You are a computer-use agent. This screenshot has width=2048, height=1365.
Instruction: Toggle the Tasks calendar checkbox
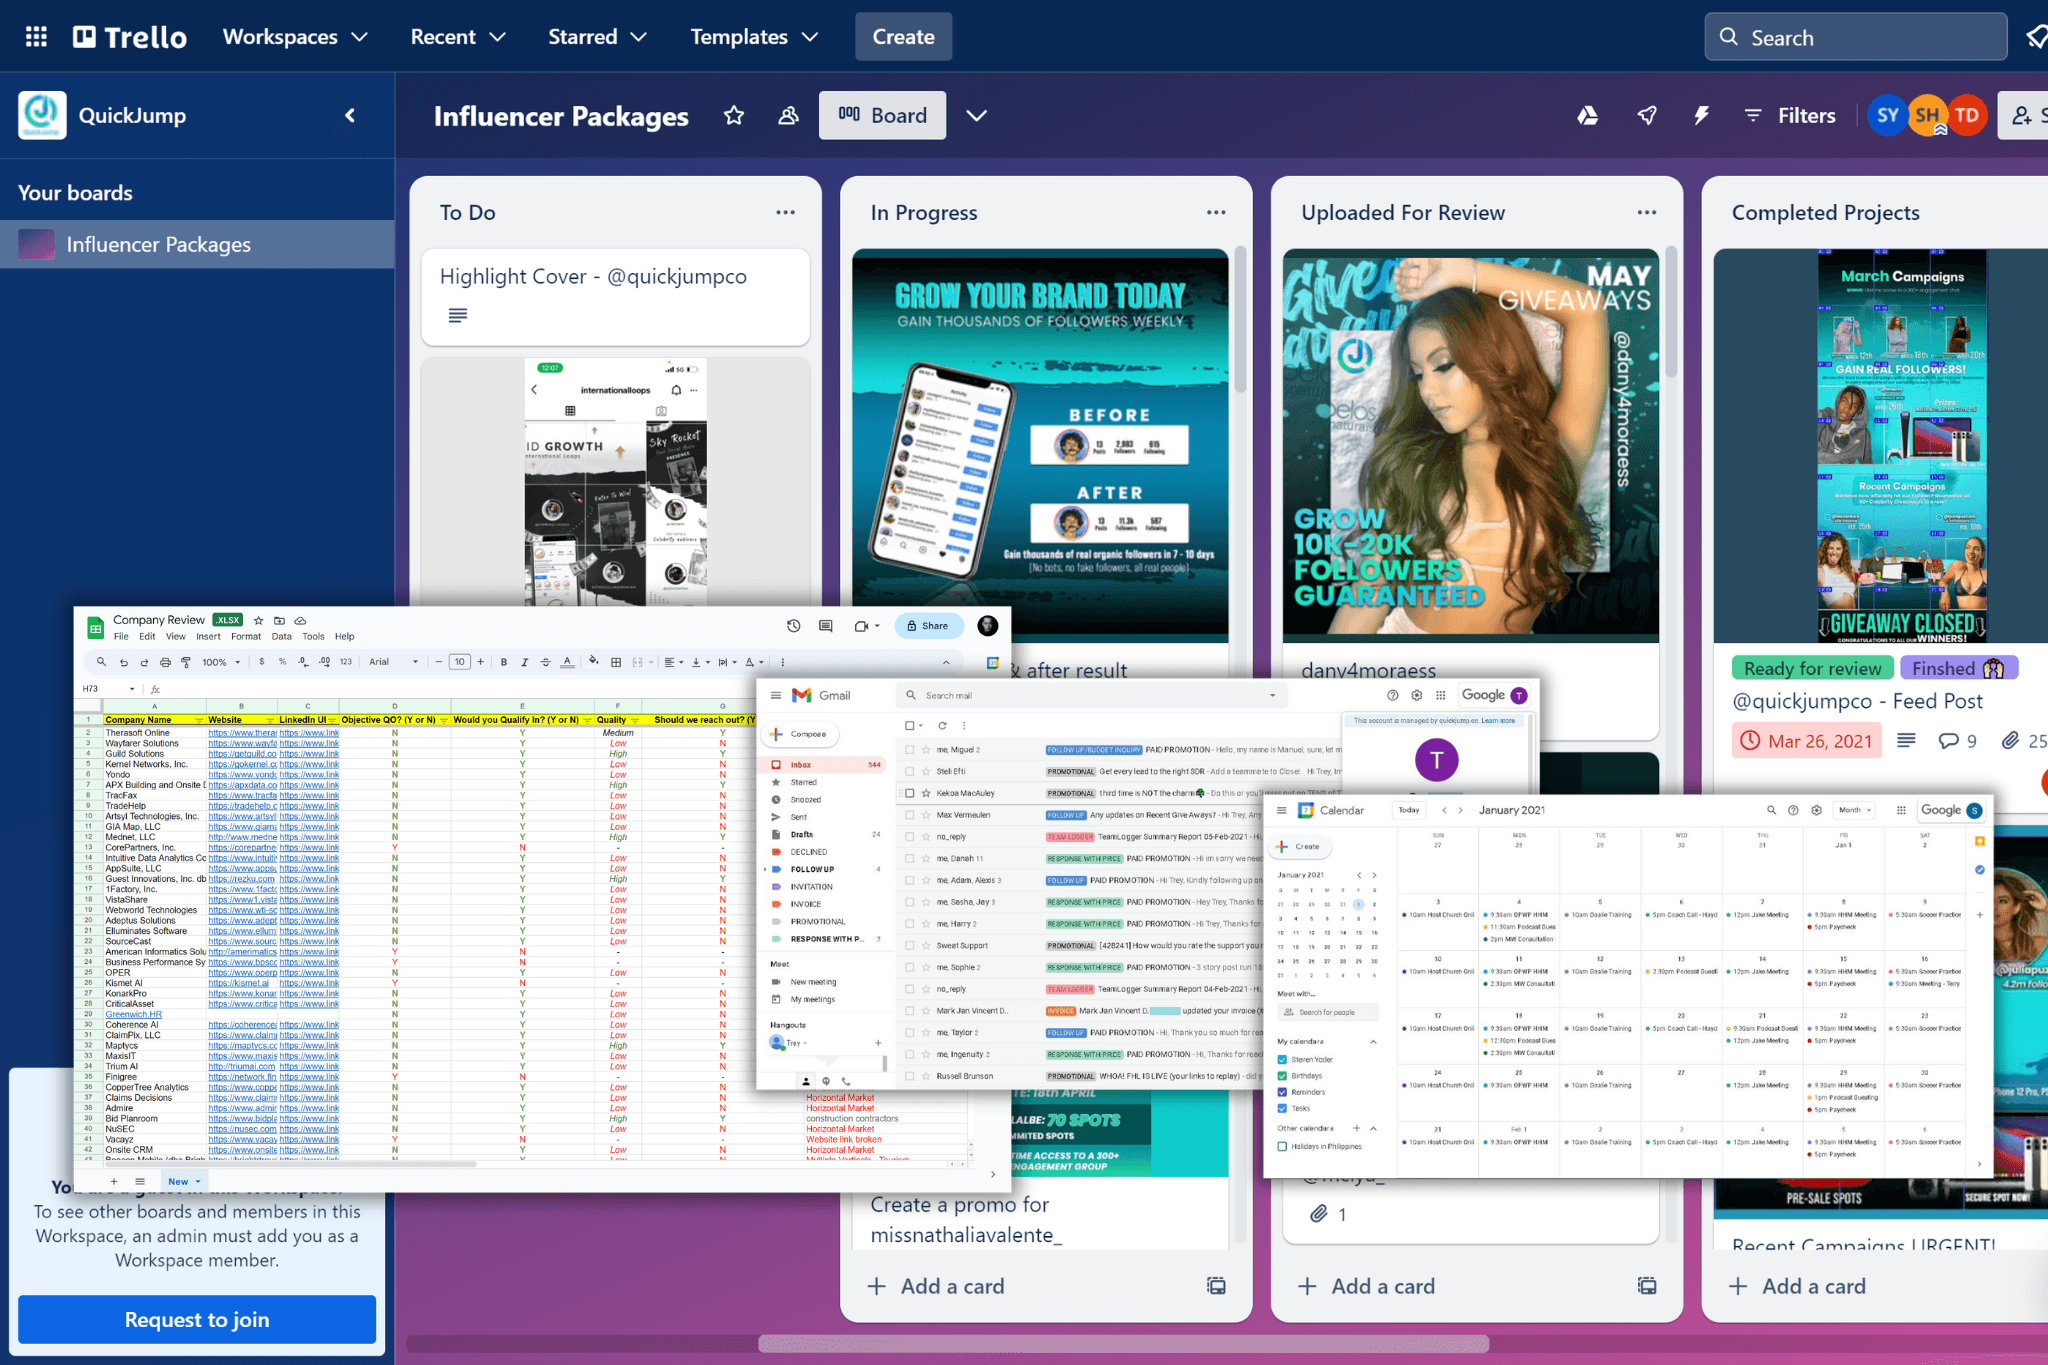1282,1108
